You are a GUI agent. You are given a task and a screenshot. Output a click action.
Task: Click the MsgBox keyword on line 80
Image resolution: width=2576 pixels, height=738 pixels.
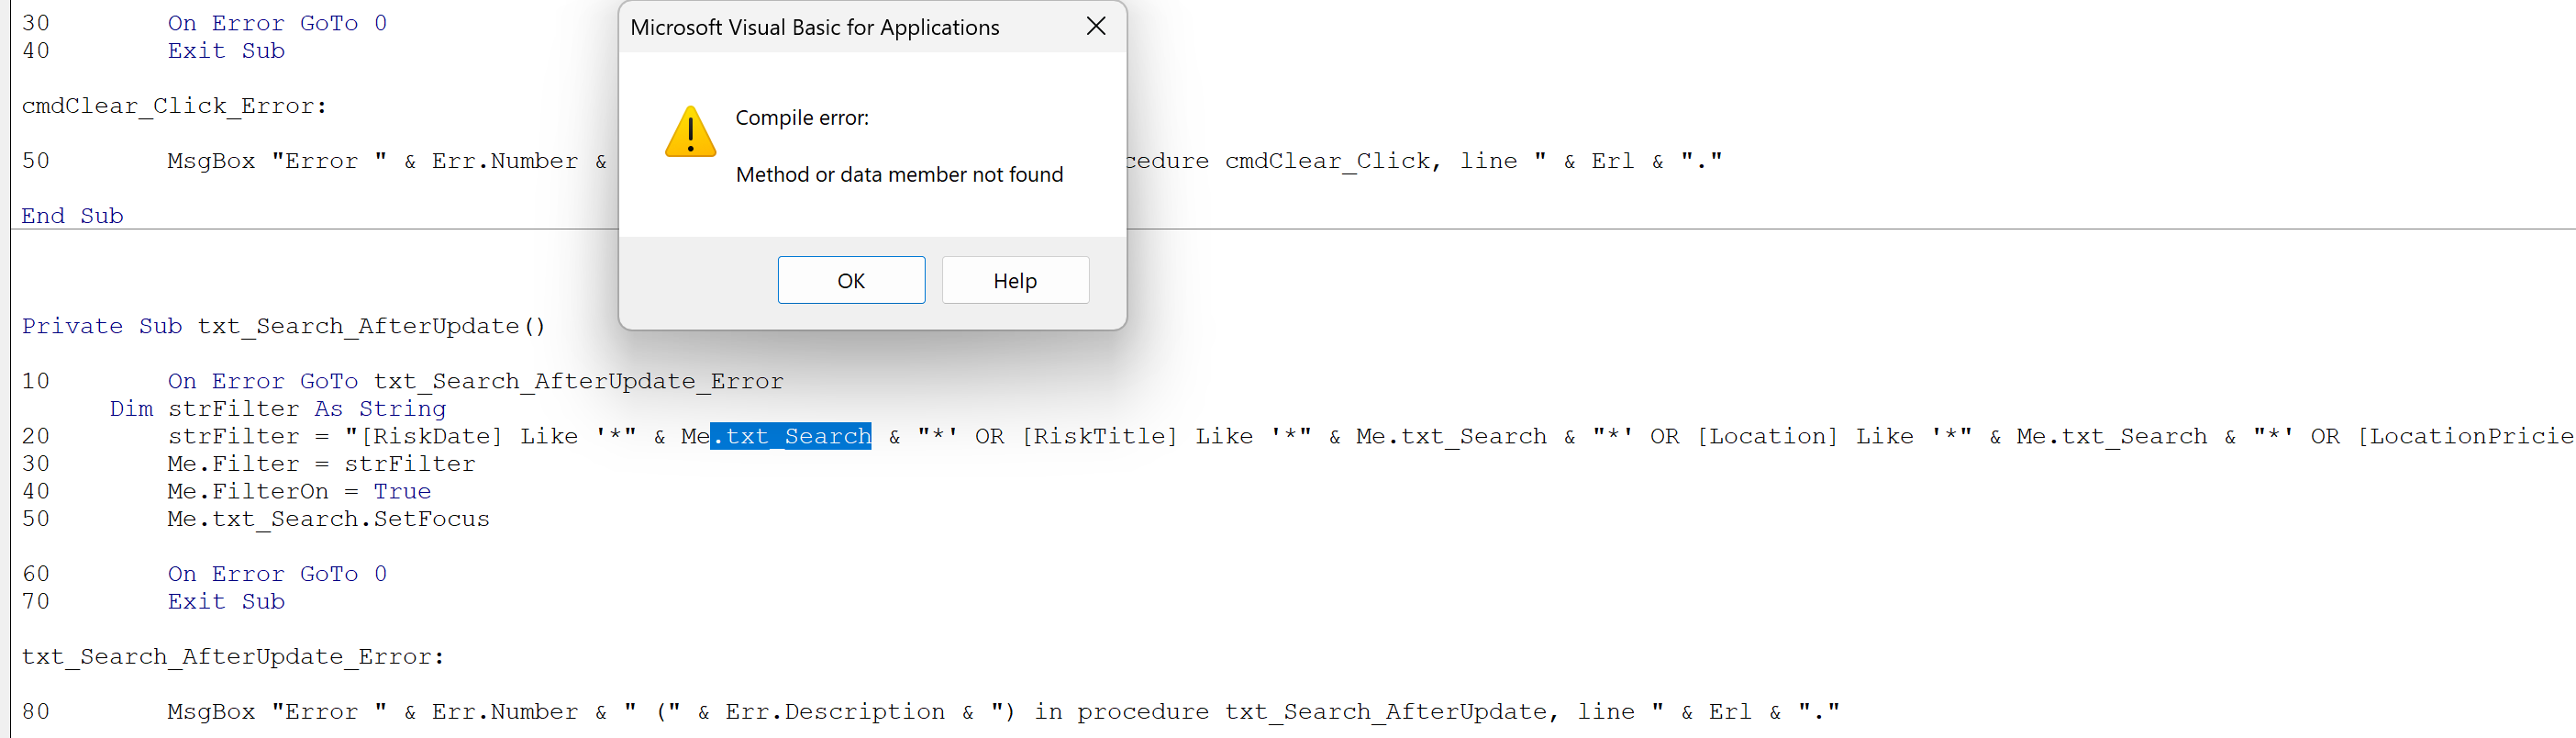tap(211, 711)
